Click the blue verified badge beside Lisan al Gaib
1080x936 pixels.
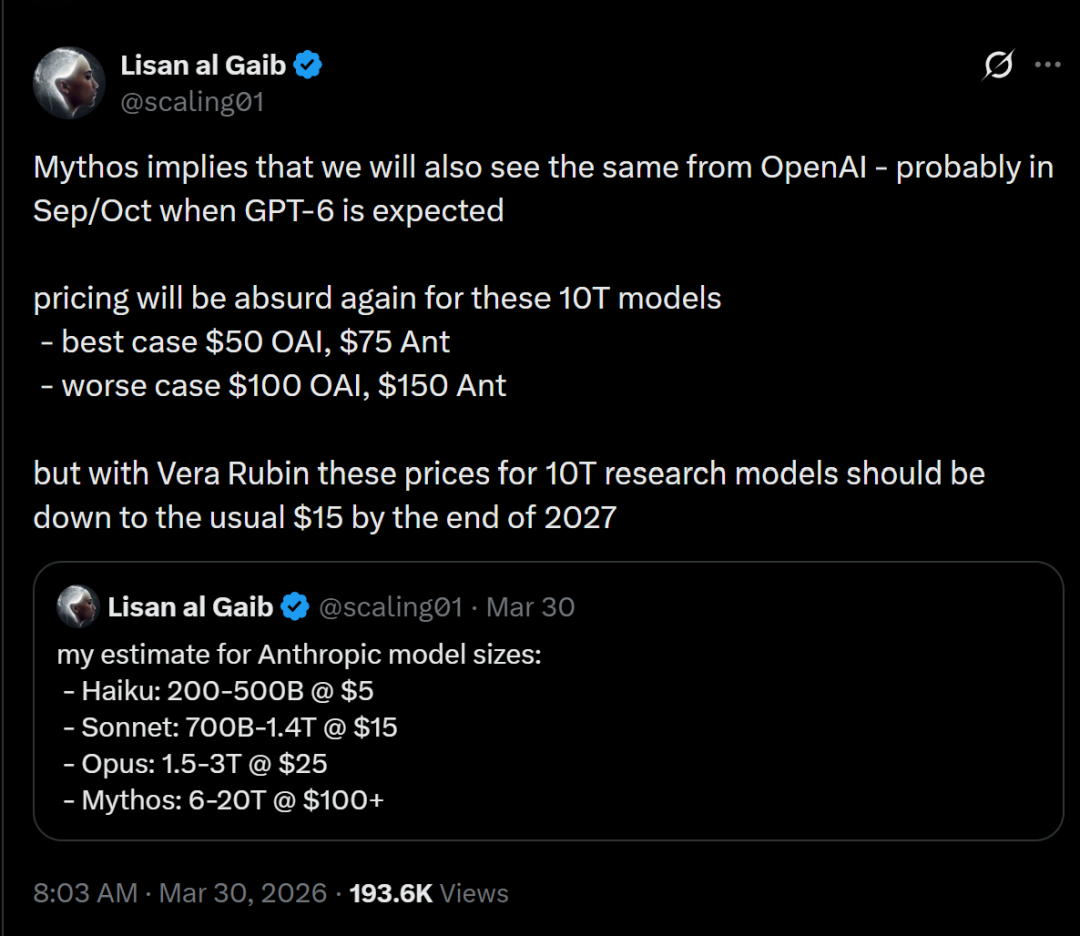pos(307,65)
